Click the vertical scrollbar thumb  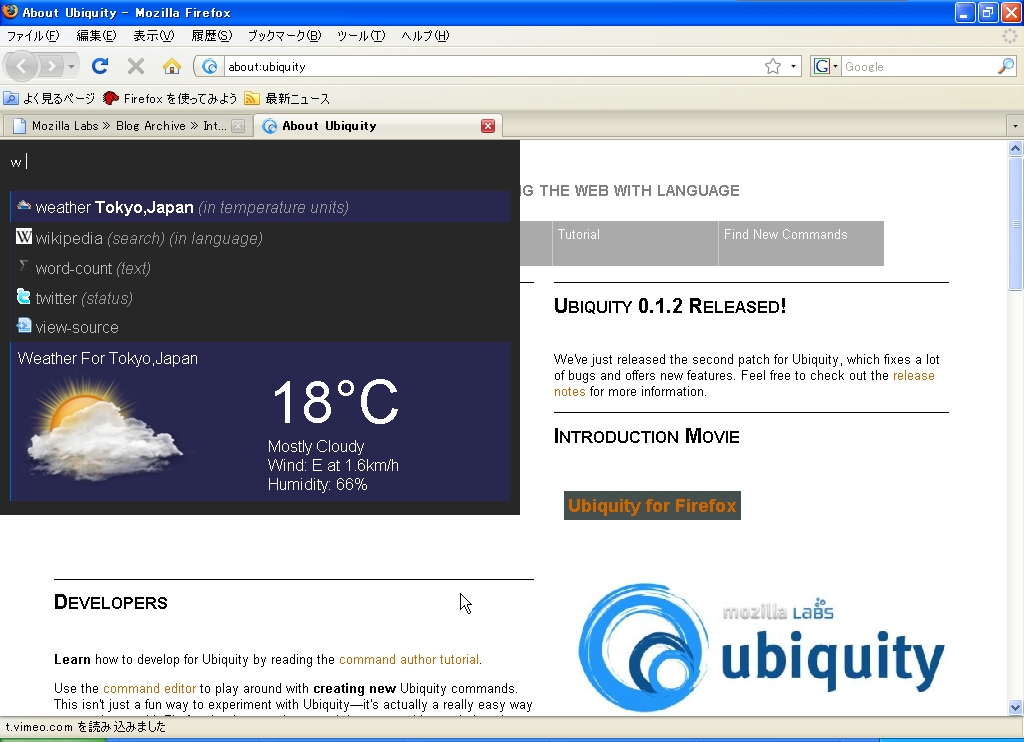pyautogui.click(x=1015, y=223)
